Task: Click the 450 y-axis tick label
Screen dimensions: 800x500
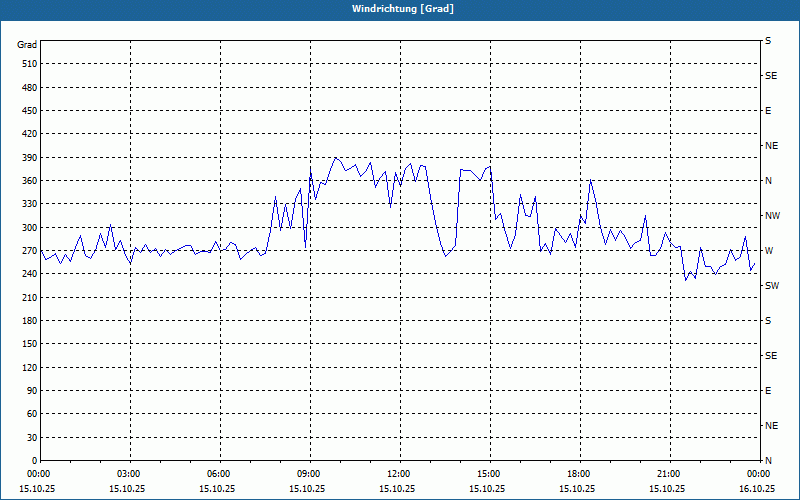Action: click(x=29, y=111)
